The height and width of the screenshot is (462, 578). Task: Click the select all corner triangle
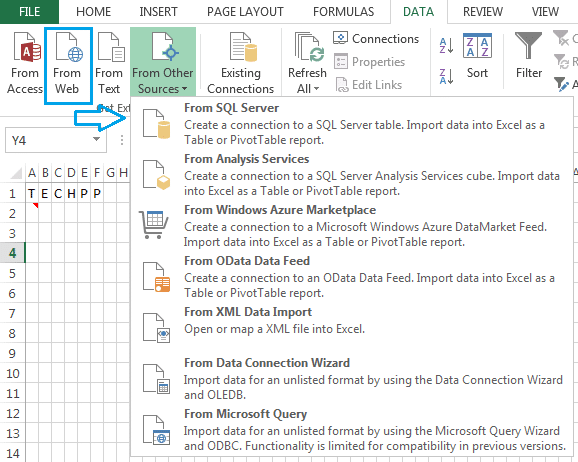(16, 172)
